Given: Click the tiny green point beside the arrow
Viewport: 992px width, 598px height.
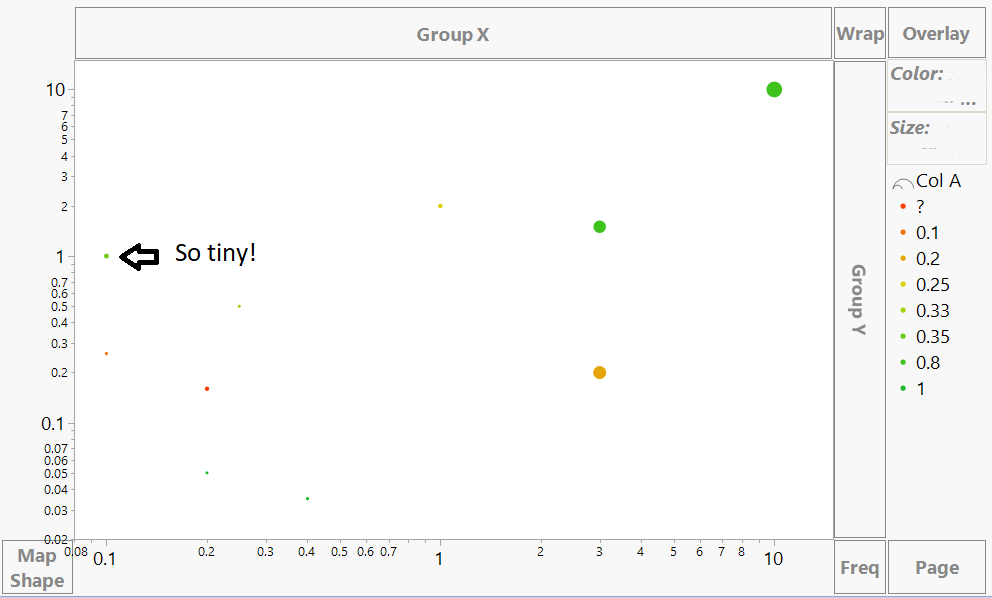Looking at the screenshot, I should (106, 256).
